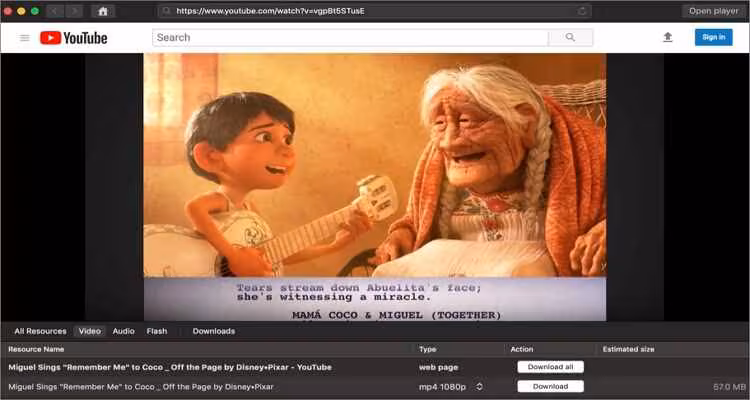Go forward with the right arrow button
Screen dimensions: 750x400
point(74,11)
